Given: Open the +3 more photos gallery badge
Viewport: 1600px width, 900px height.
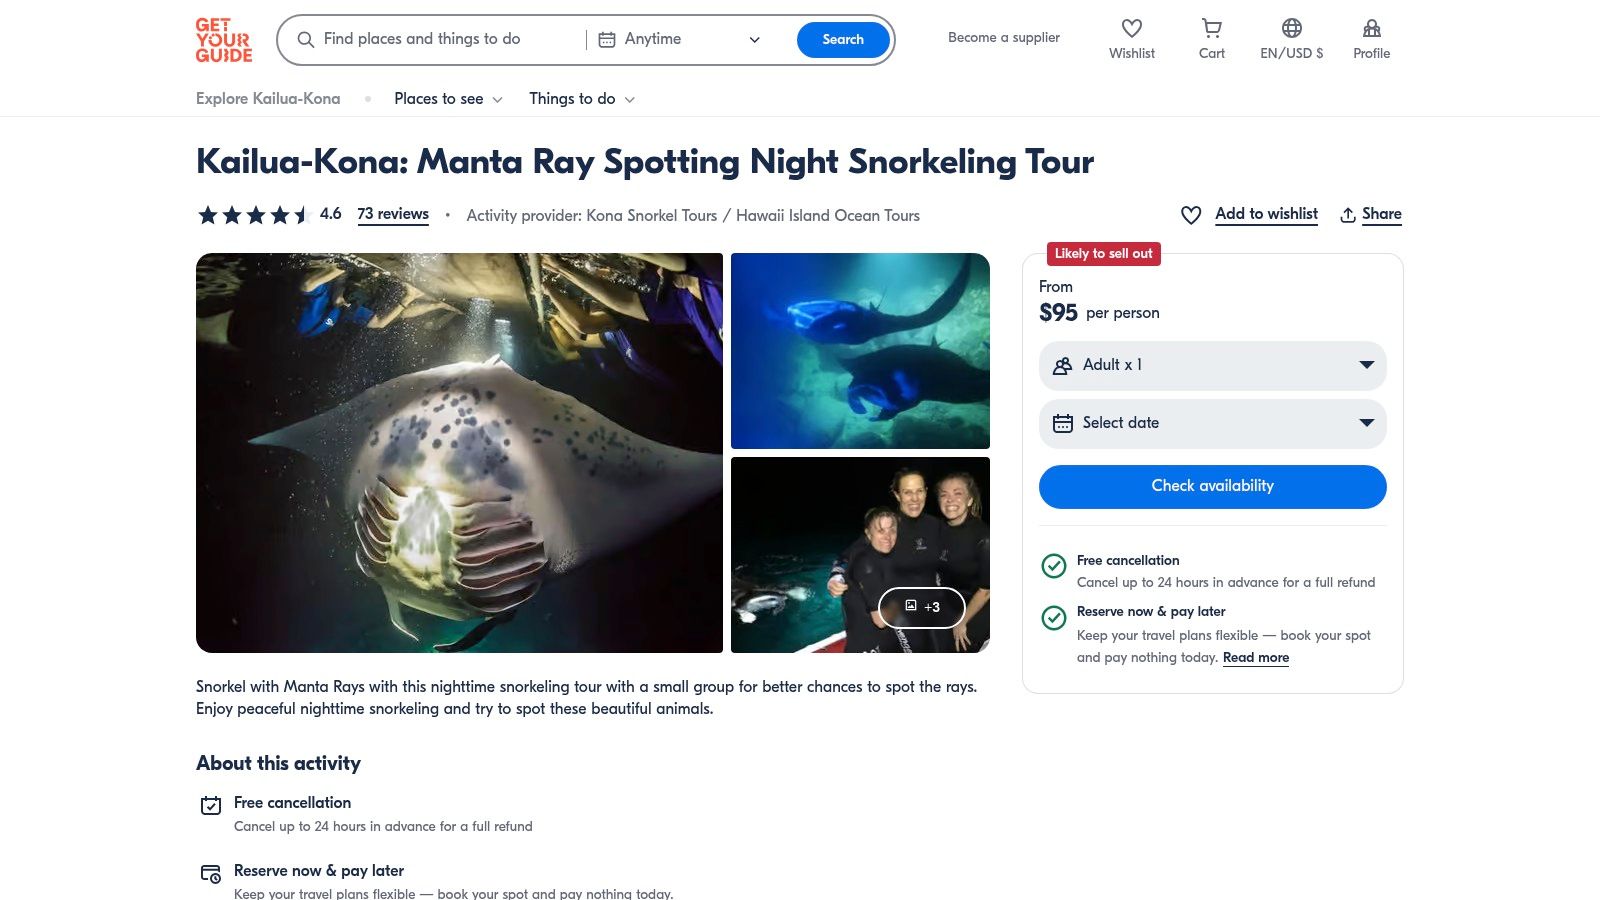Looking at the screenshot, I should coord(921,607).
